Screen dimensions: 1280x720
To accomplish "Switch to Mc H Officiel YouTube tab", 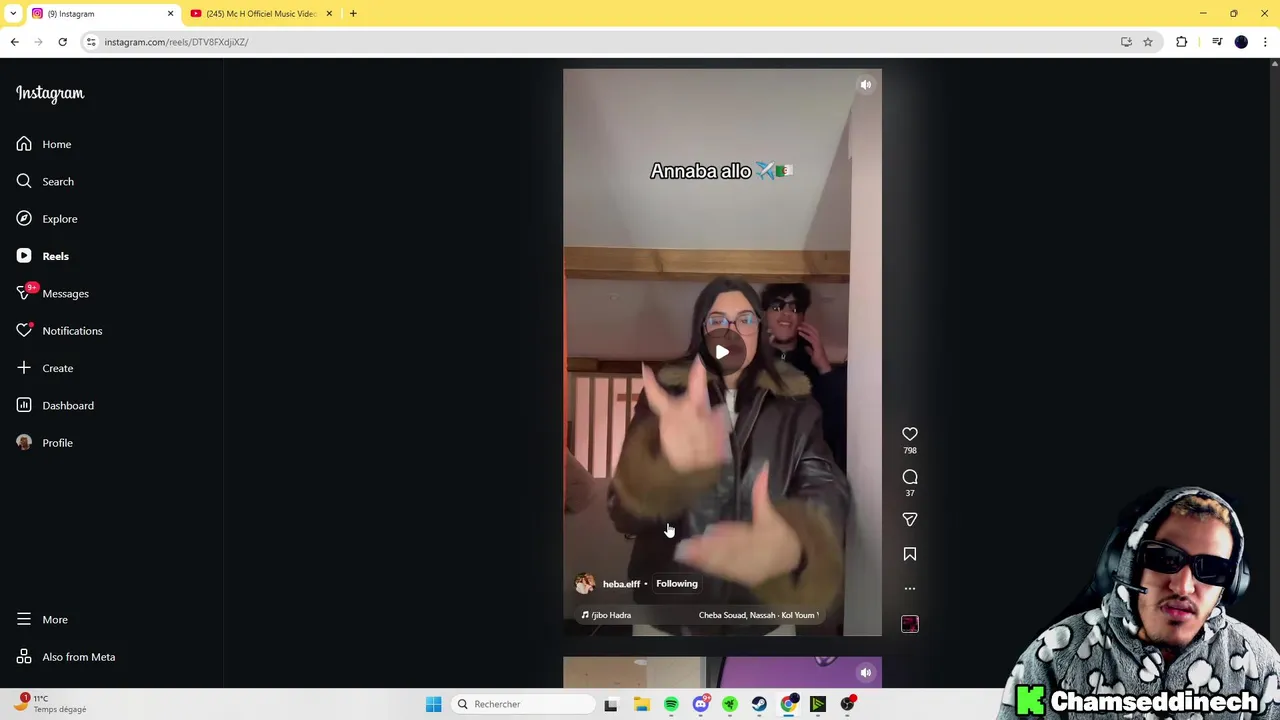I will 260,14.
